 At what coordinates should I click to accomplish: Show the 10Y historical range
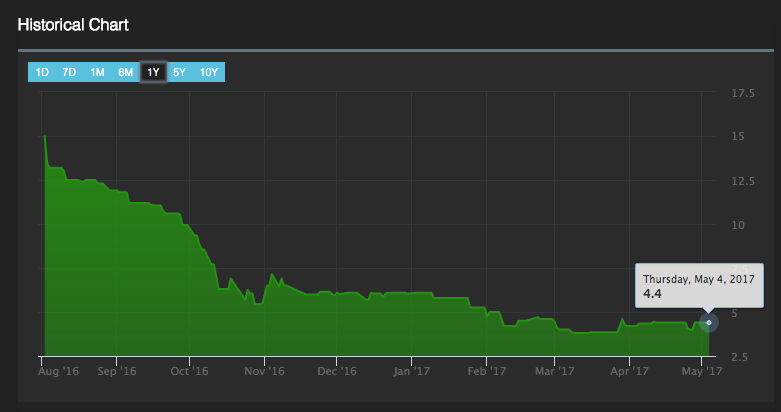point(209,72)
